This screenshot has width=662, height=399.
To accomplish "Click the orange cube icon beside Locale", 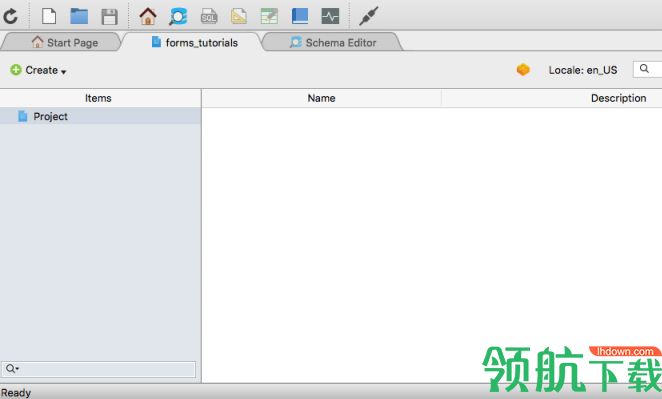I will coord(523,70).
